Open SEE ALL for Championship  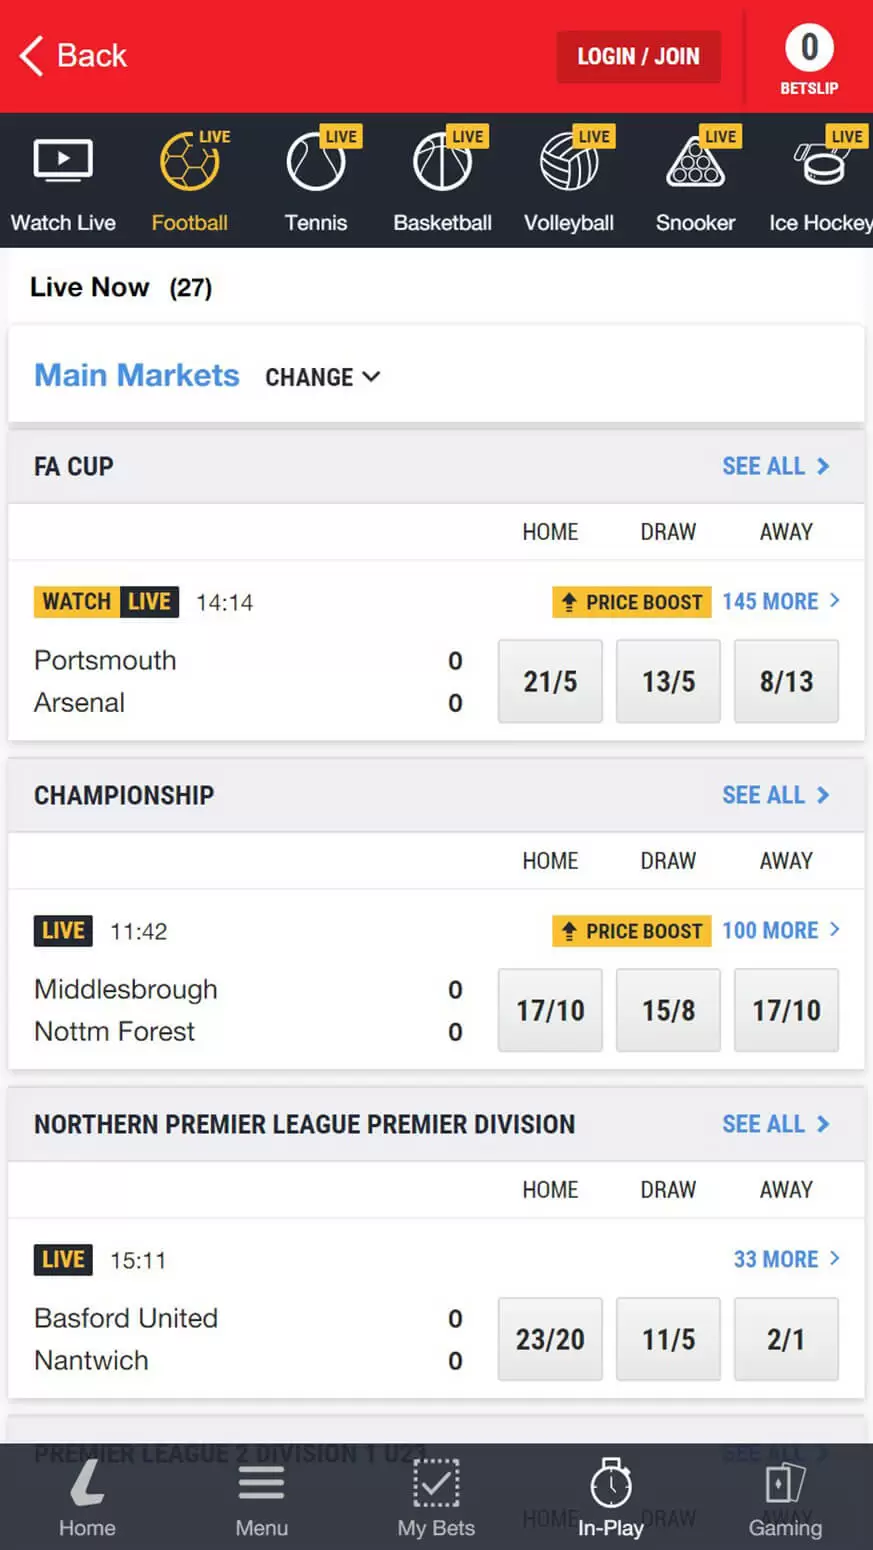pyautogui.click(x=775, y=795)
